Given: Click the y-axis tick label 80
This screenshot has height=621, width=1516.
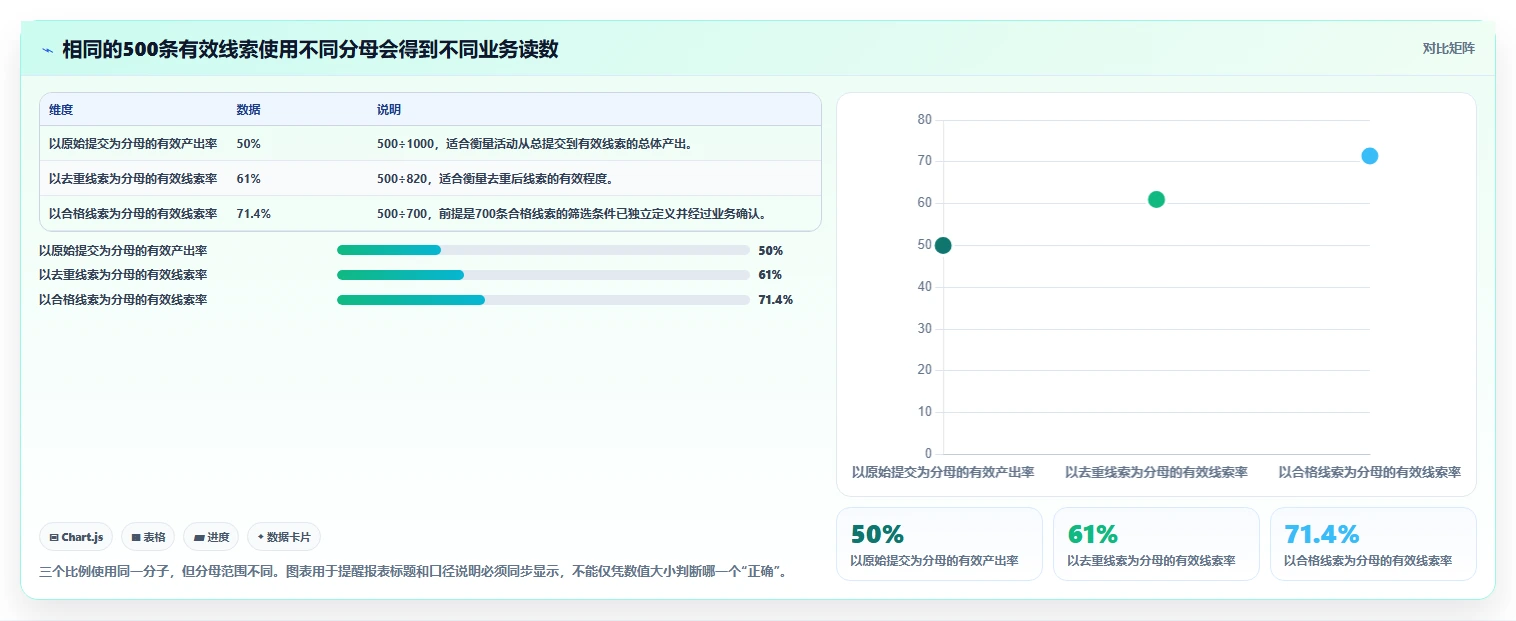Looking at the screenshot, I should [924, 120].
